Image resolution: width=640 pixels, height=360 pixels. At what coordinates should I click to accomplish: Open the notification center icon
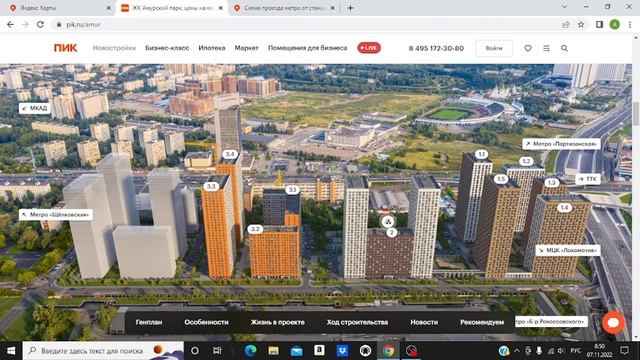(x=624, y=351)
